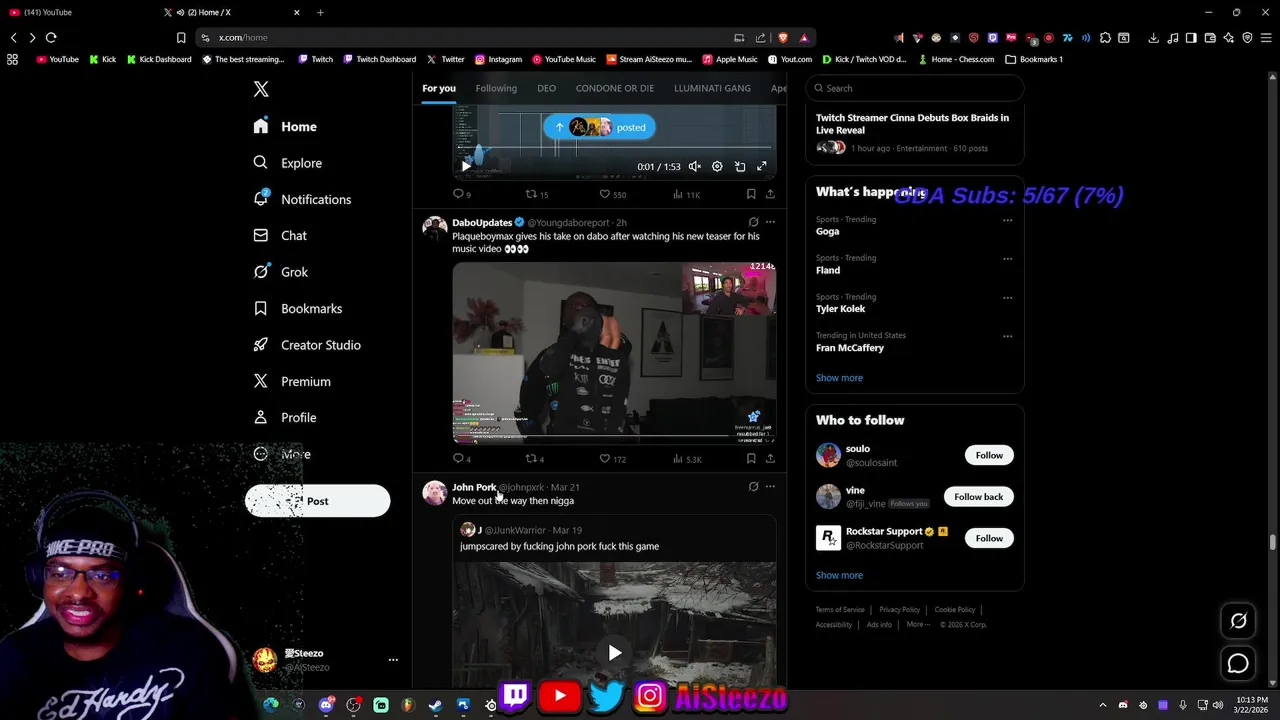Open the browser Extensions puzzle icon
The image size is (1280, 720).
1105,38
